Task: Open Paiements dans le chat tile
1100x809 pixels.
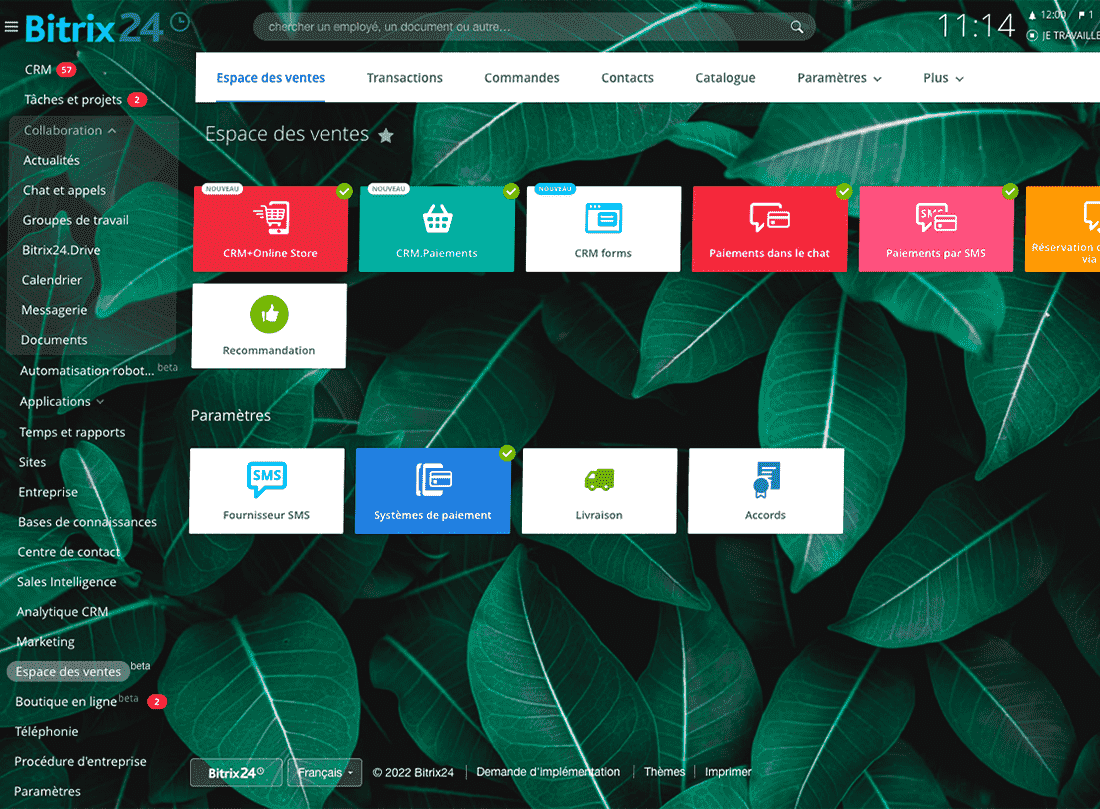Action: pyautogui.click(x=769, y=228)
